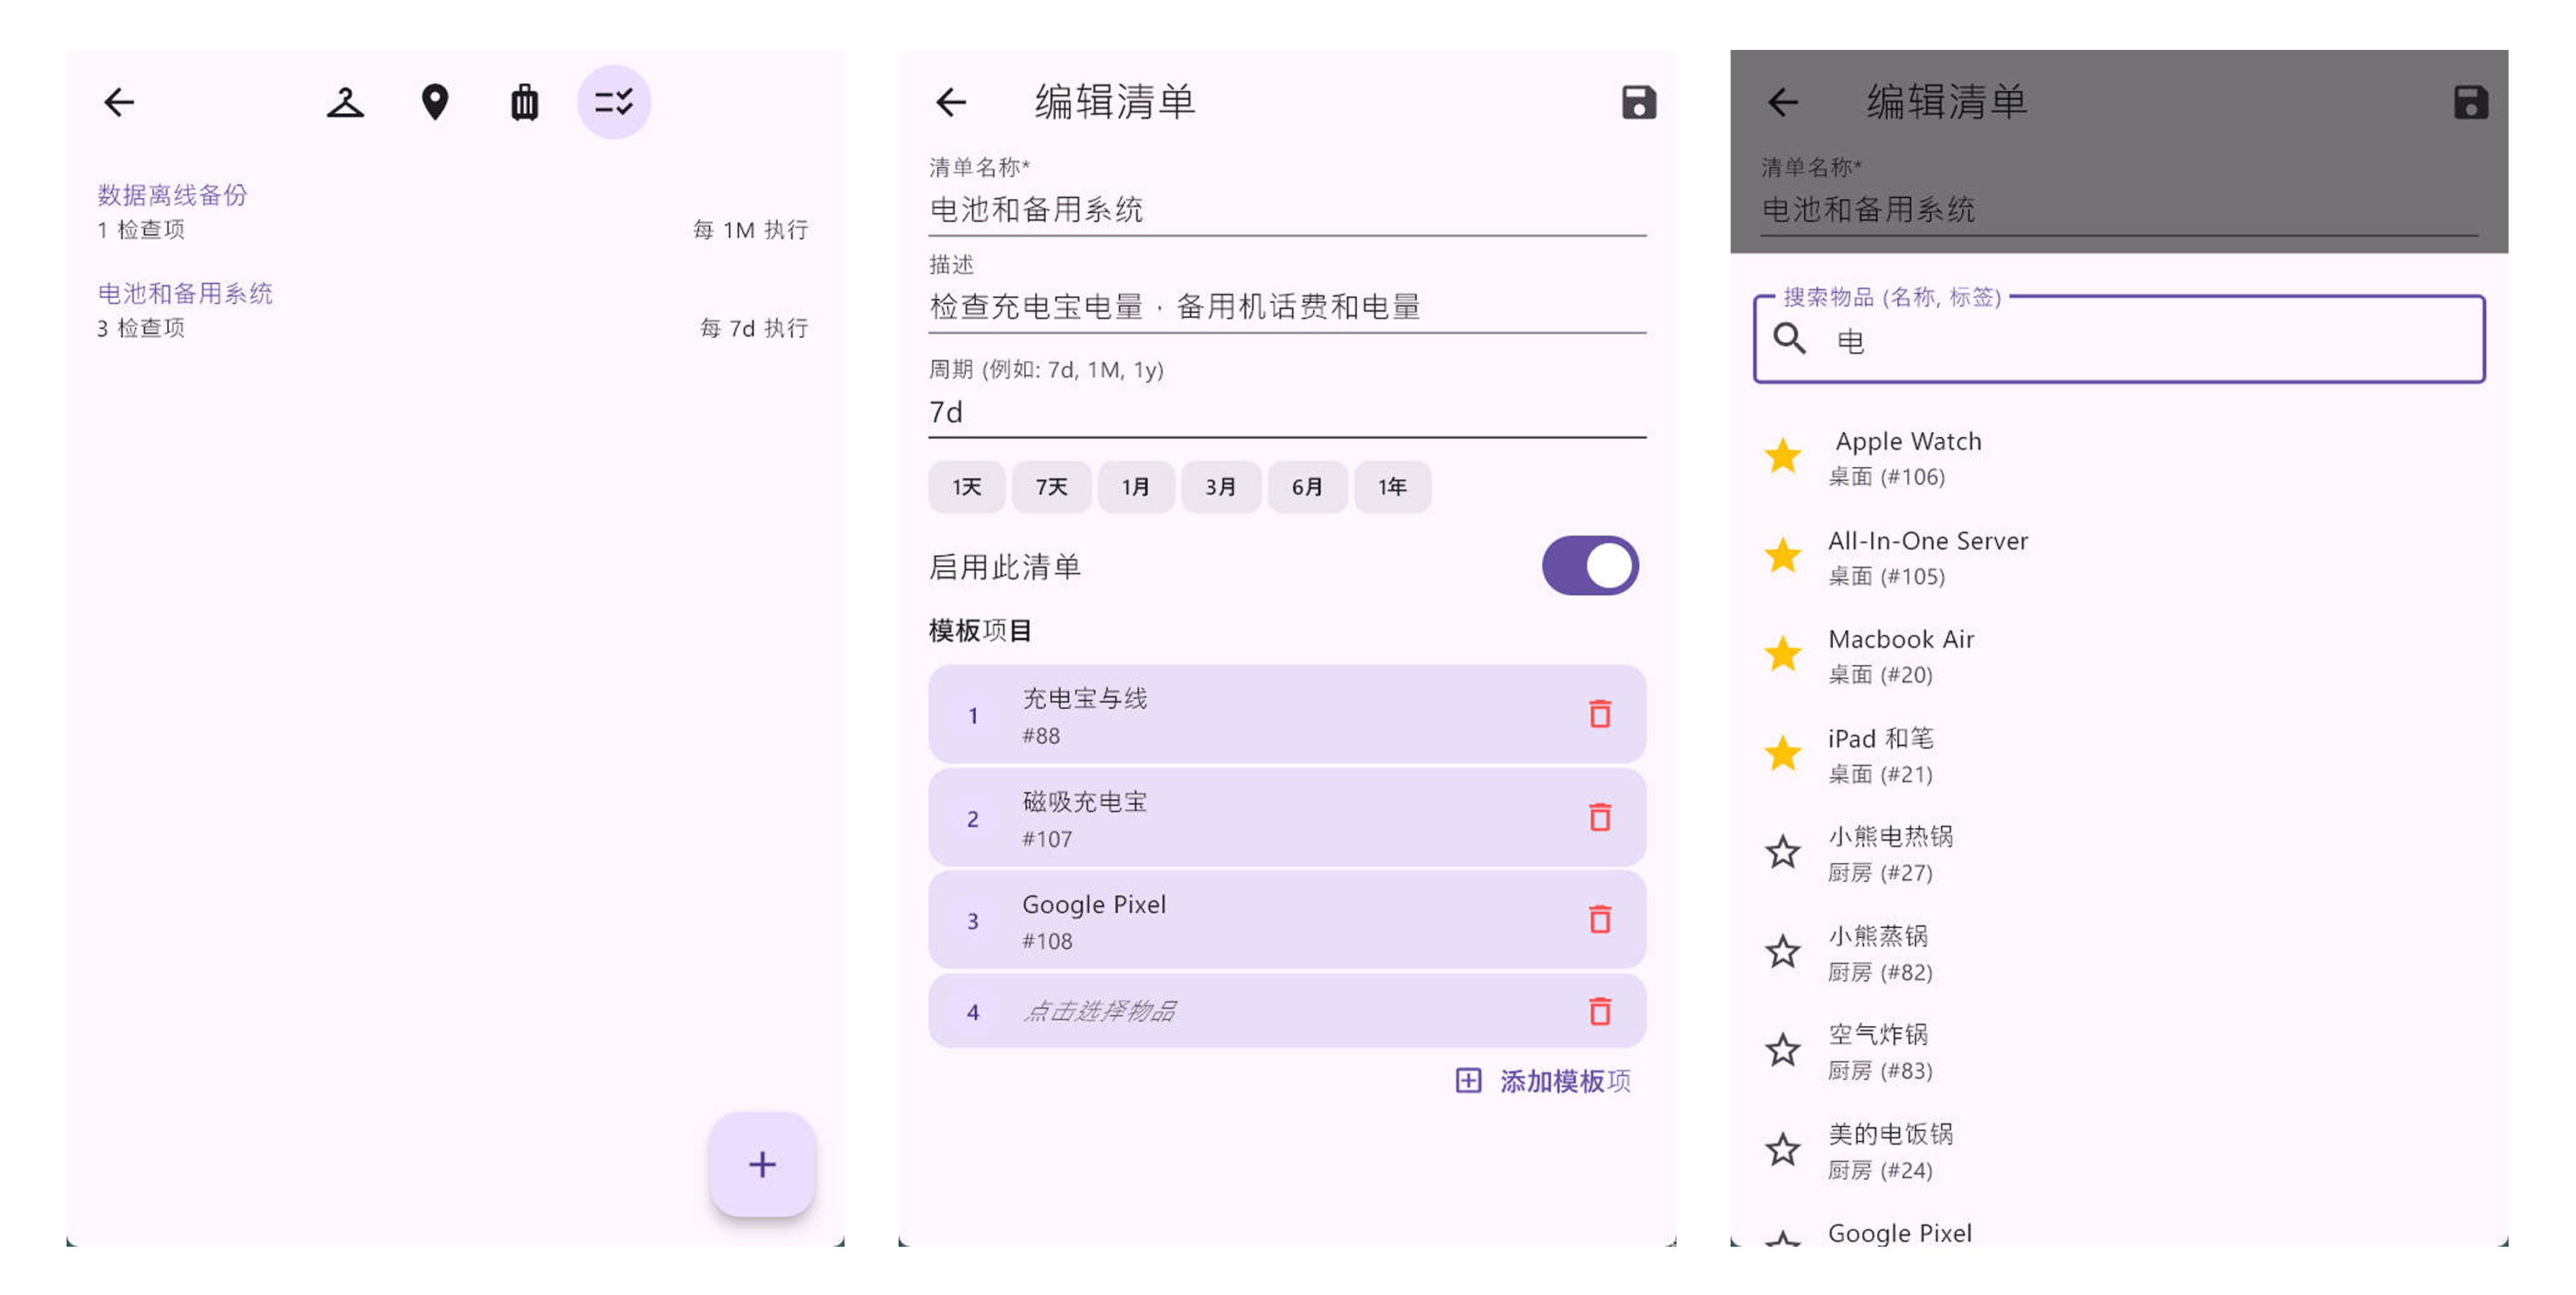
Task: Unfavorite Macbook Air star
Action: tap(1783, 654)
